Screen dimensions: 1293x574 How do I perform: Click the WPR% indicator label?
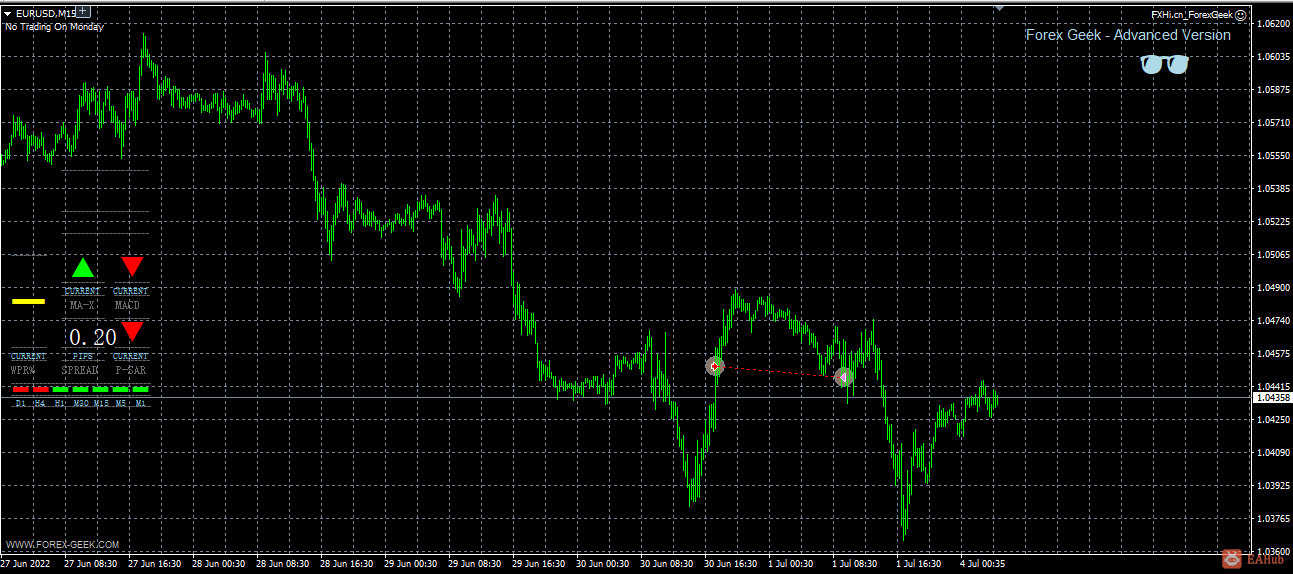tap(23, 369)
